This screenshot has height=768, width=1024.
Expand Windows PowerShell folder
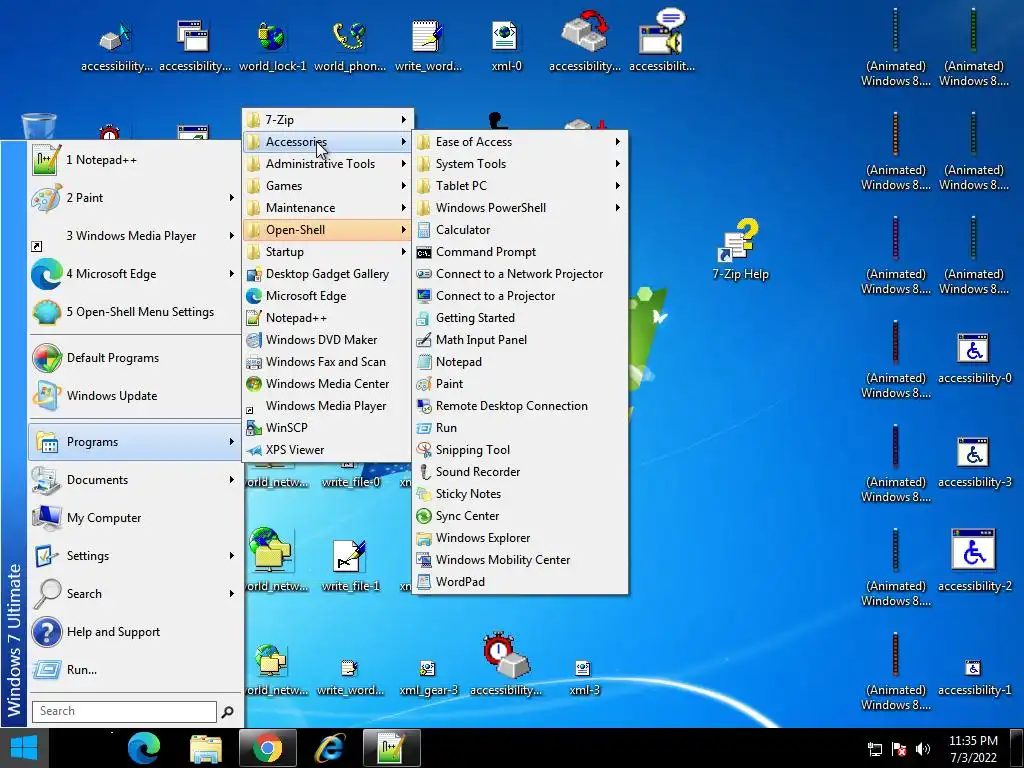(520, 208)
